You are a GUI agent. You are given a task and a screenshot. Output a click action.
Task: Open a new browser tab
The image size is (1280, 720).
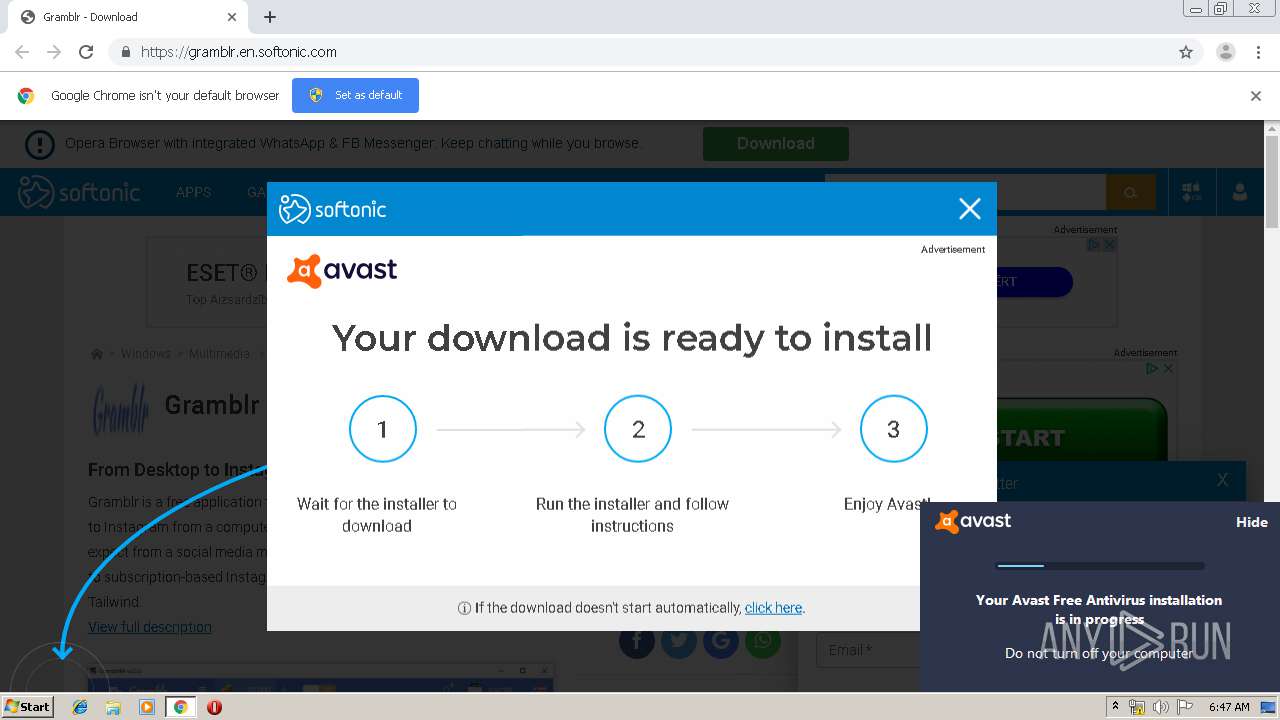pyautogui.click(x=270, y=17)
